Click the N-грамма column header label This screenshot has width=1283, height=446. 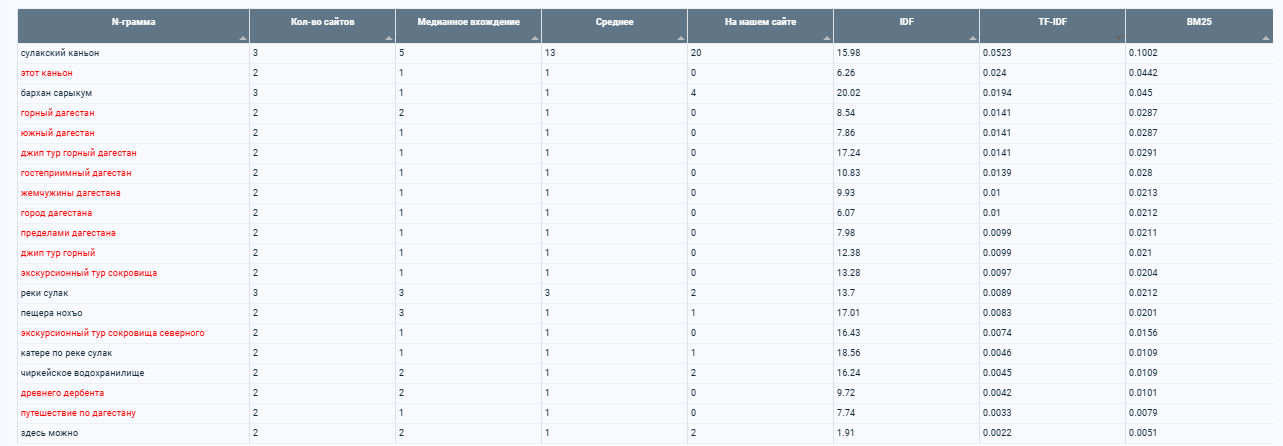[x=134, y=20]
